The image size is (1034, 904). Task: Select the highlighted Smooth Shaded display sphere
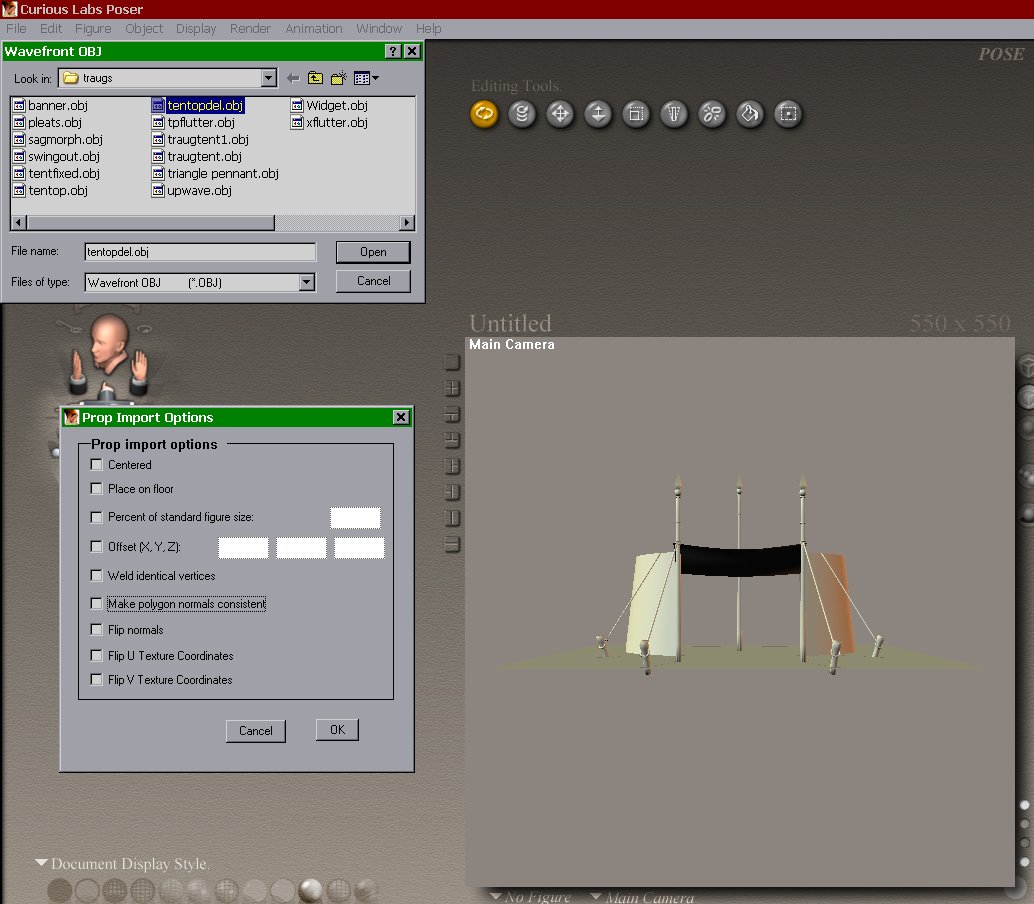(311, 890)
